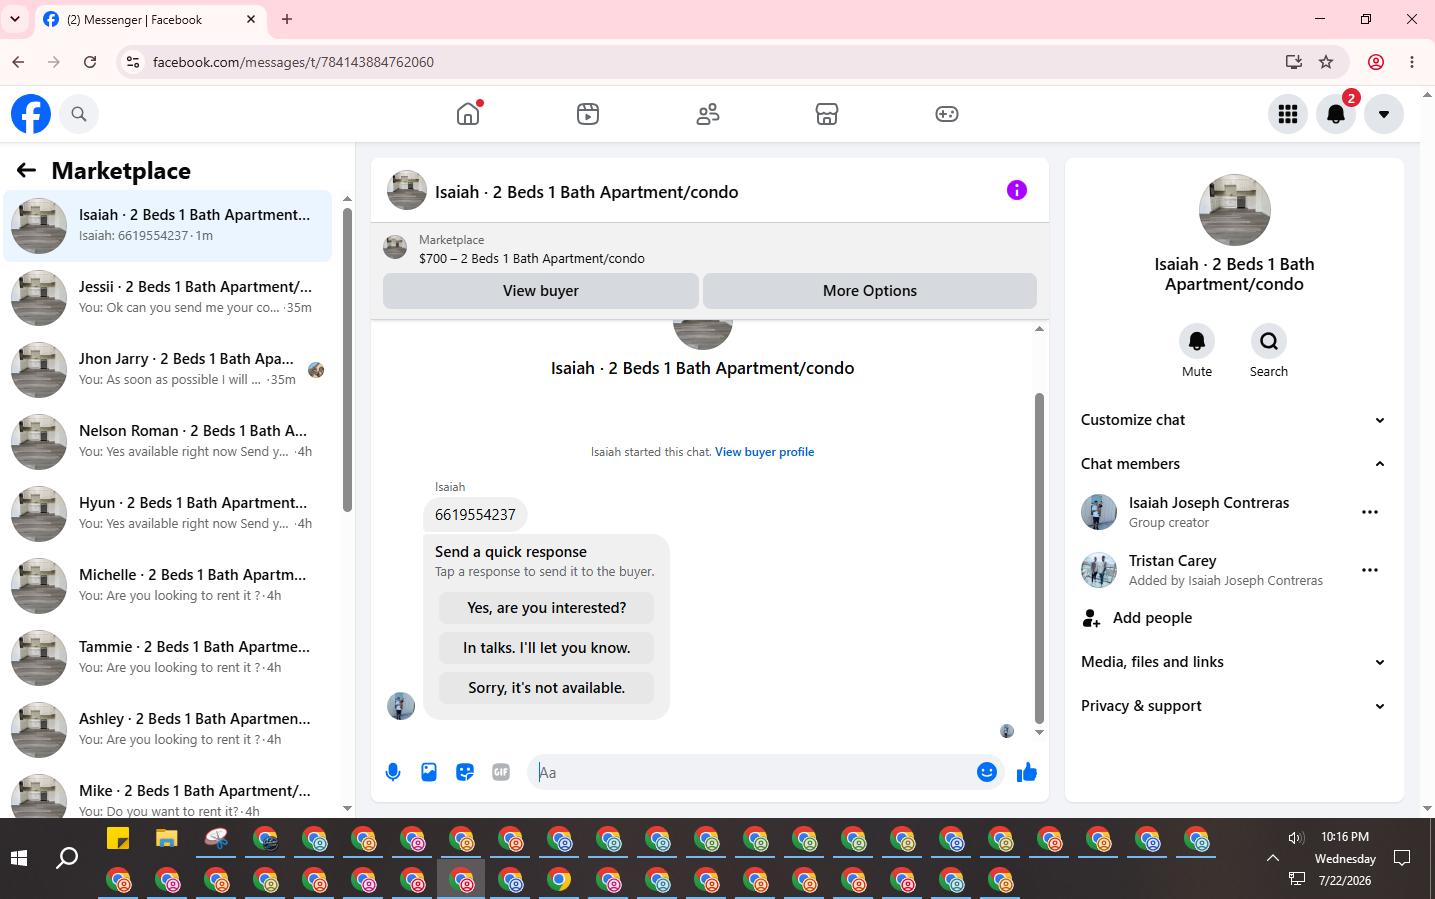Image resolution: width=1435 pixels, height=899 pixels.
Task: Open the Jhon Jarry conversation
Action: (x=168, y=370)
